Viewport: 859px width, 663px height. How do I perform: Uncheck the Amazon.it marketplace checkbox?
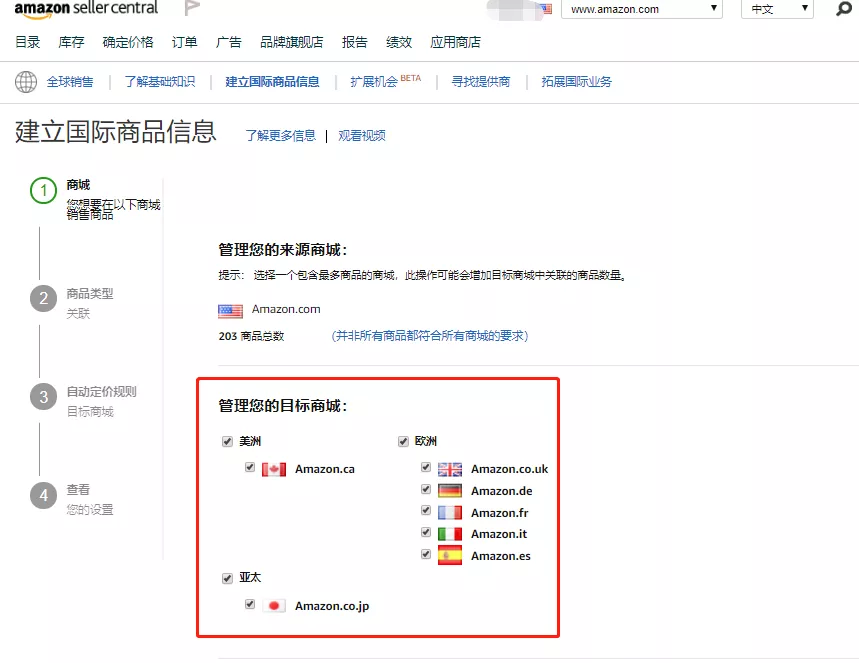[425, 533]
